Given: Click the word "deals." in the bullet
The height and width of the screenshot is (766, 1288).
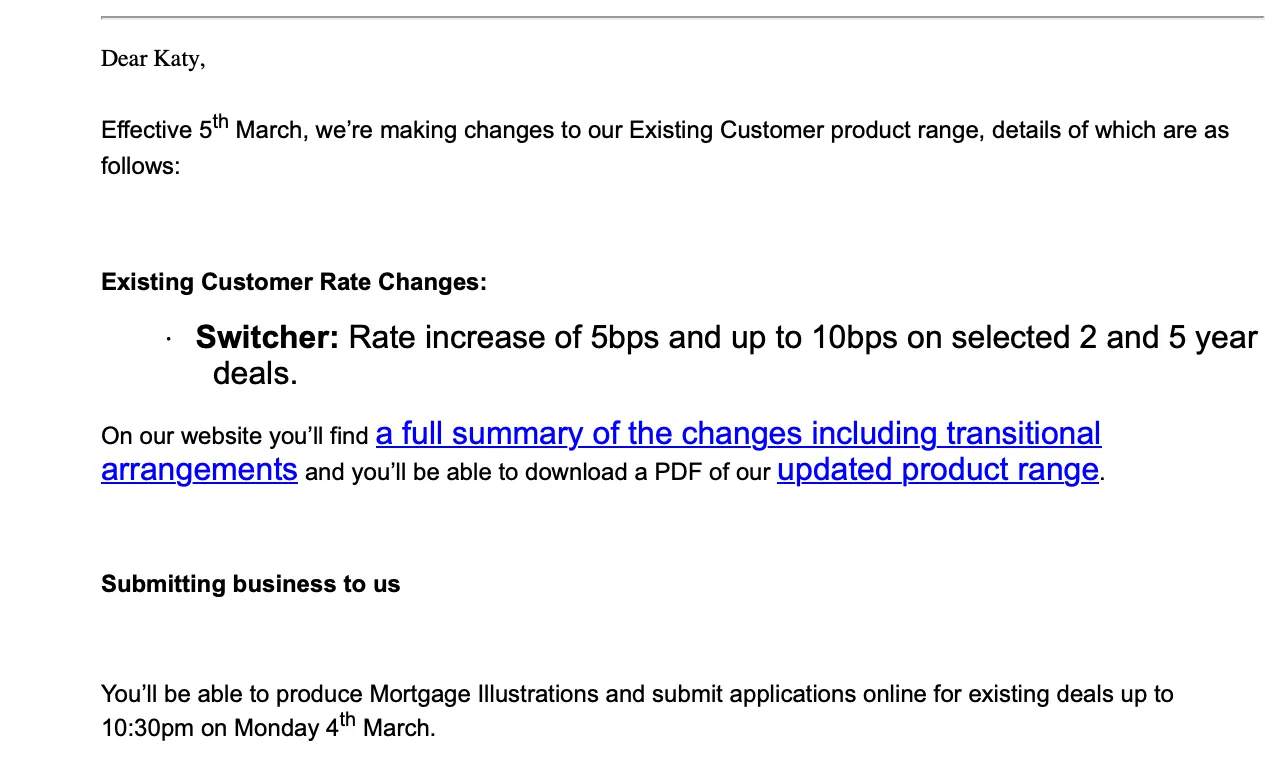Looking at the screenshot, I should click(255, 374).
